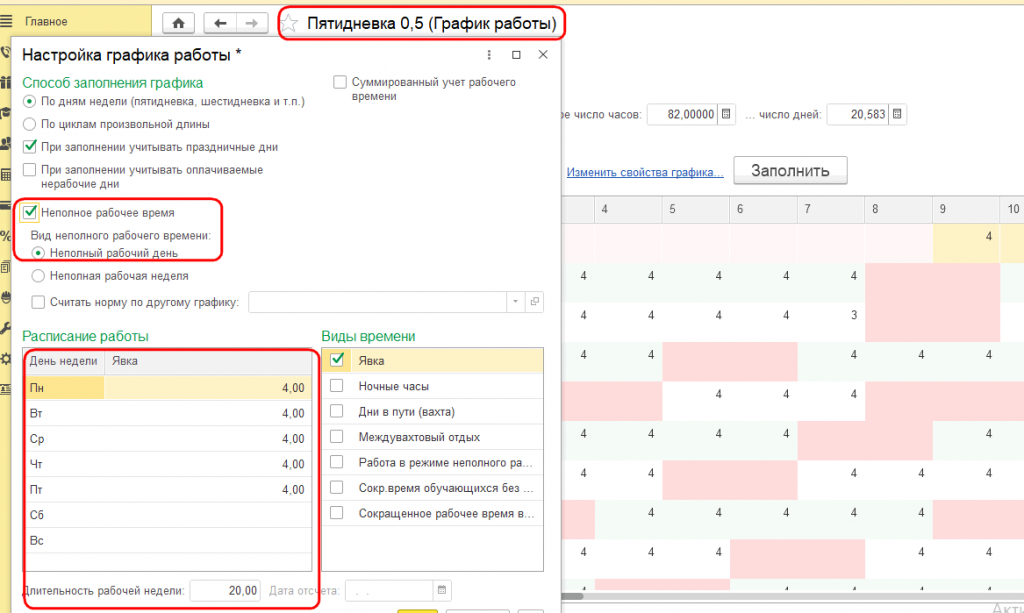The height and width of the screenshot is (613, 1024).
Task: Enable учитывать оплачиваемые нерабочие дни checkbox
Action: coord(29,170)
